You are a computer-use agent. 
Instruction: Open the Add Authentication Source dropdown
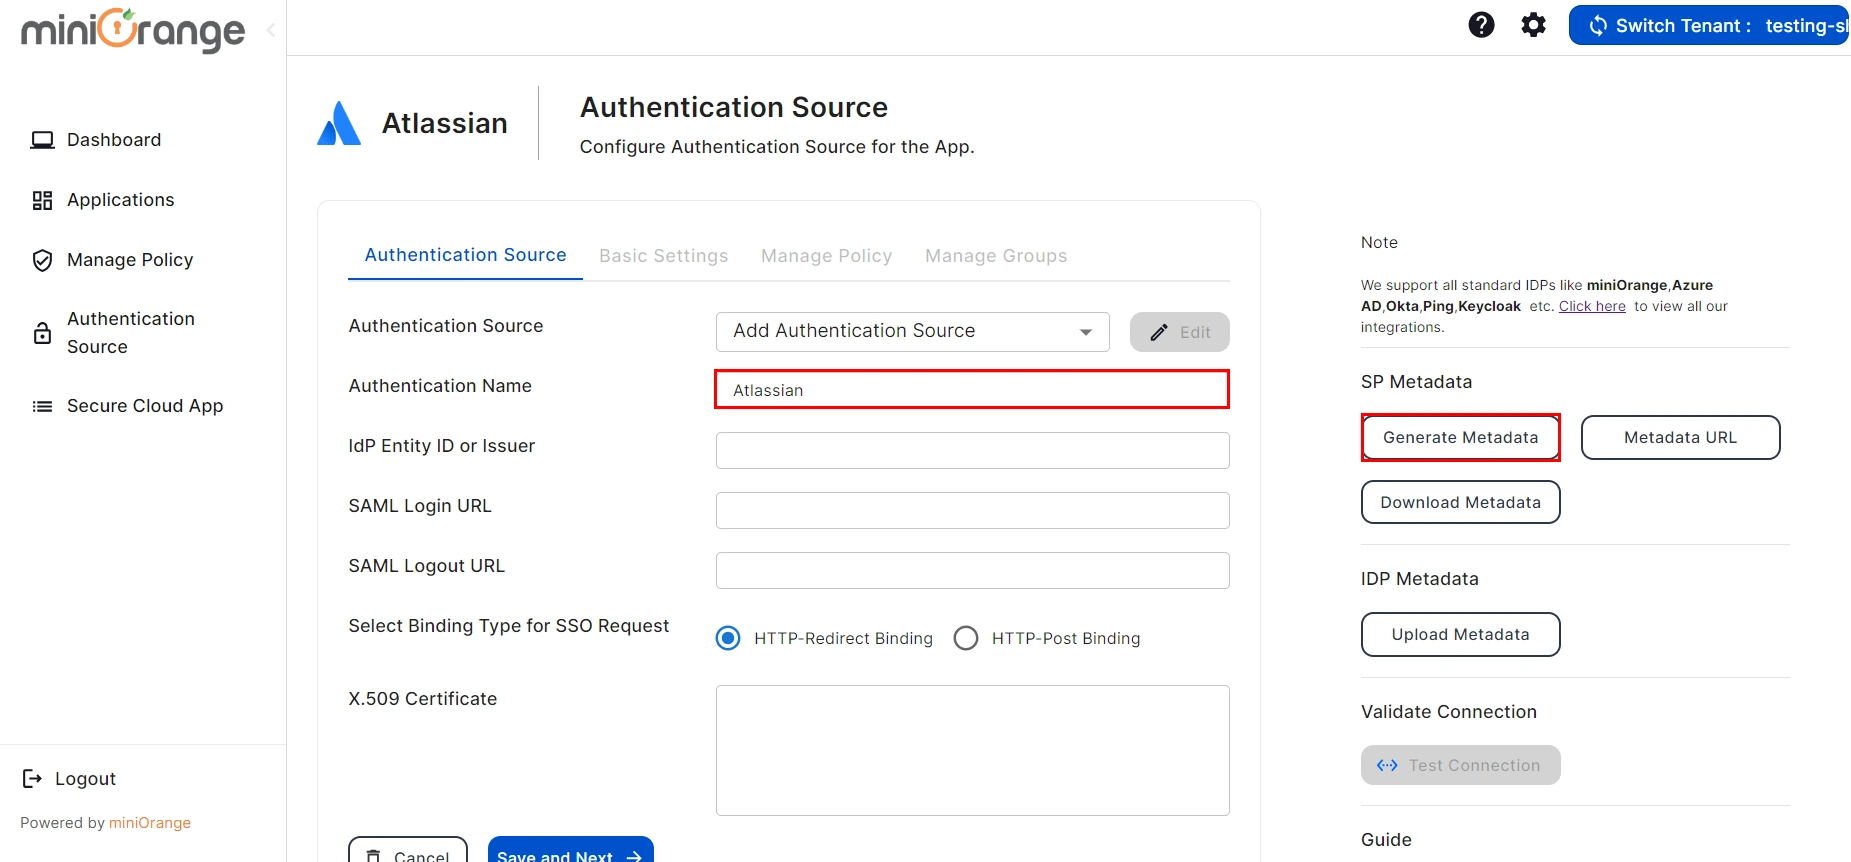913,332
